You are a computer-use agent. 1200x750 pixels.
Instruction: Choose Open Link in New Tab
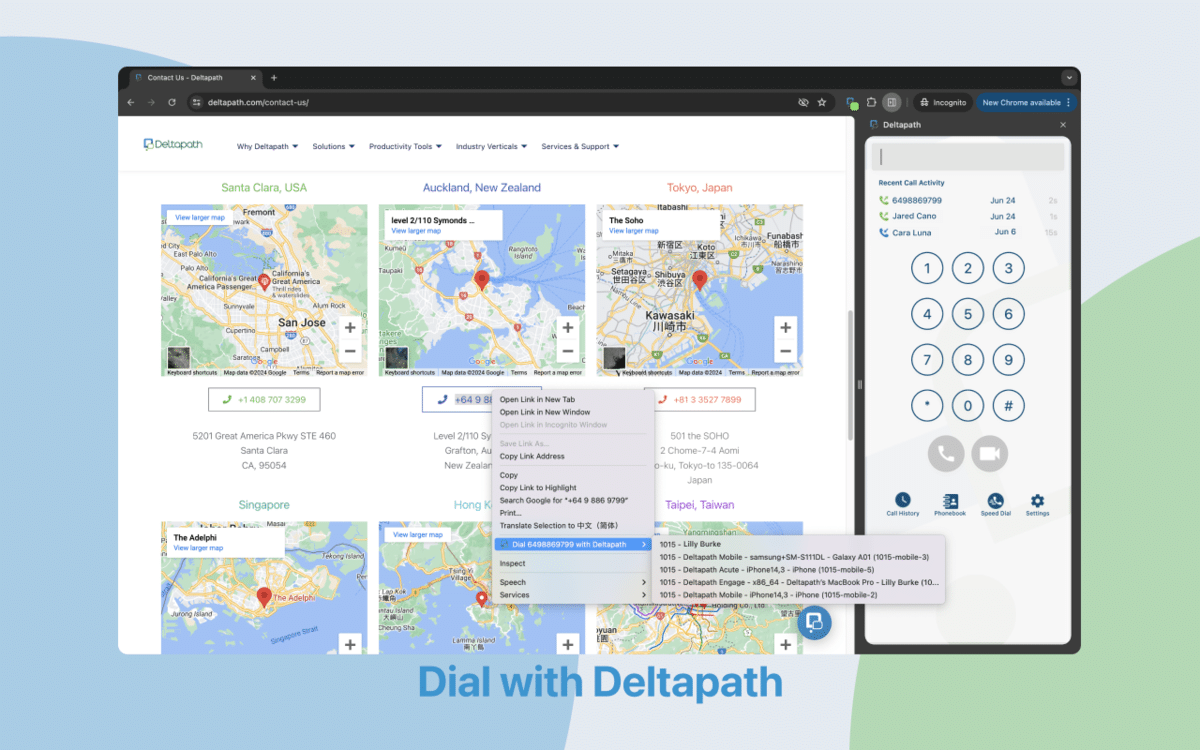pyautogui.click(x=572, y=400)
